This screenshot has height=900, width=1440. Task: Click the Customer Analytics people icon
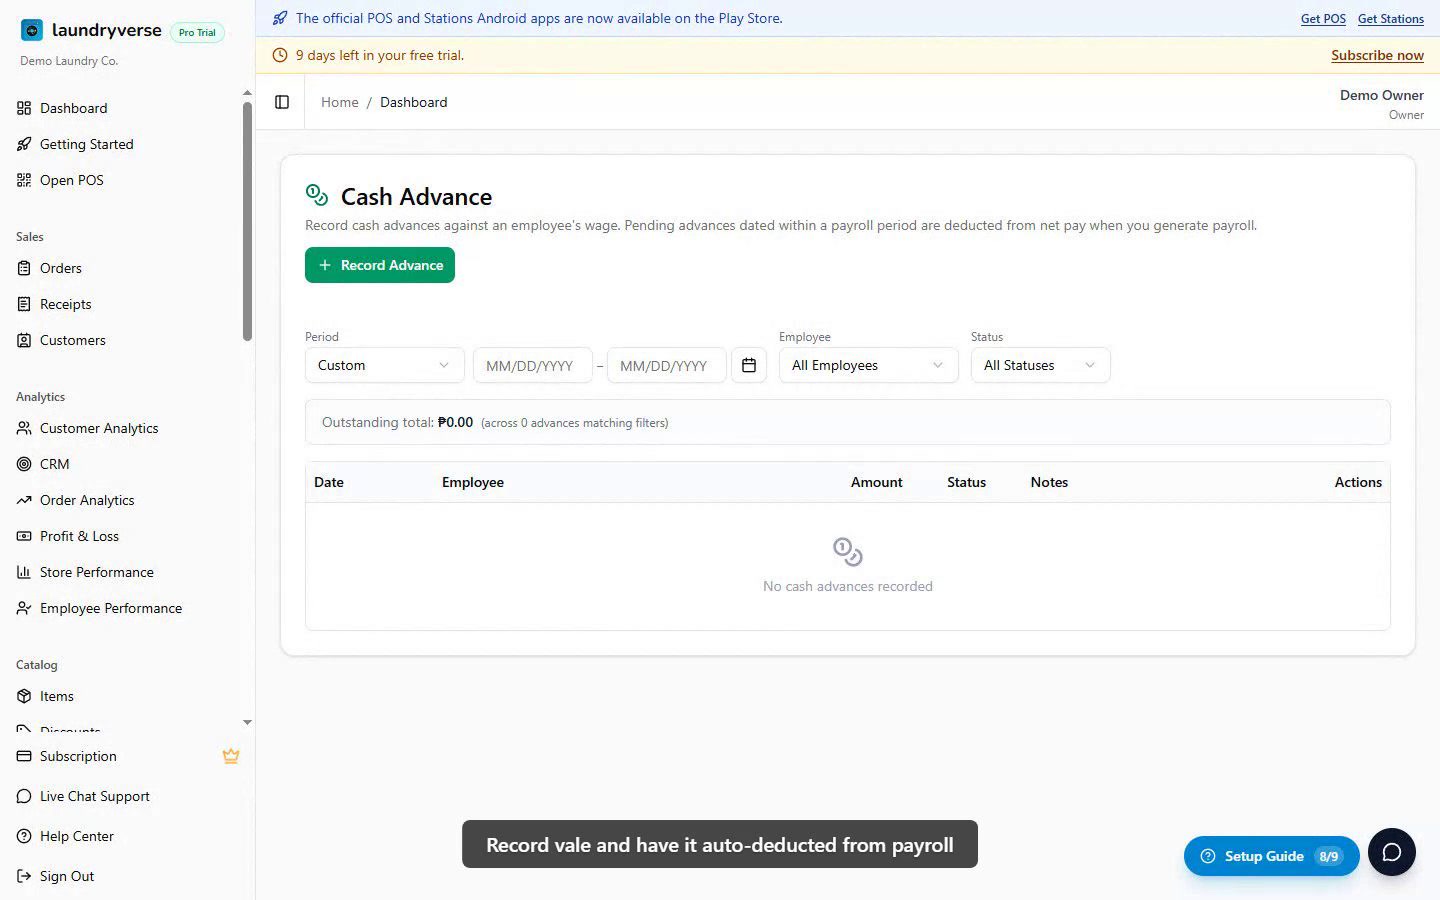(x=24, y=428)
